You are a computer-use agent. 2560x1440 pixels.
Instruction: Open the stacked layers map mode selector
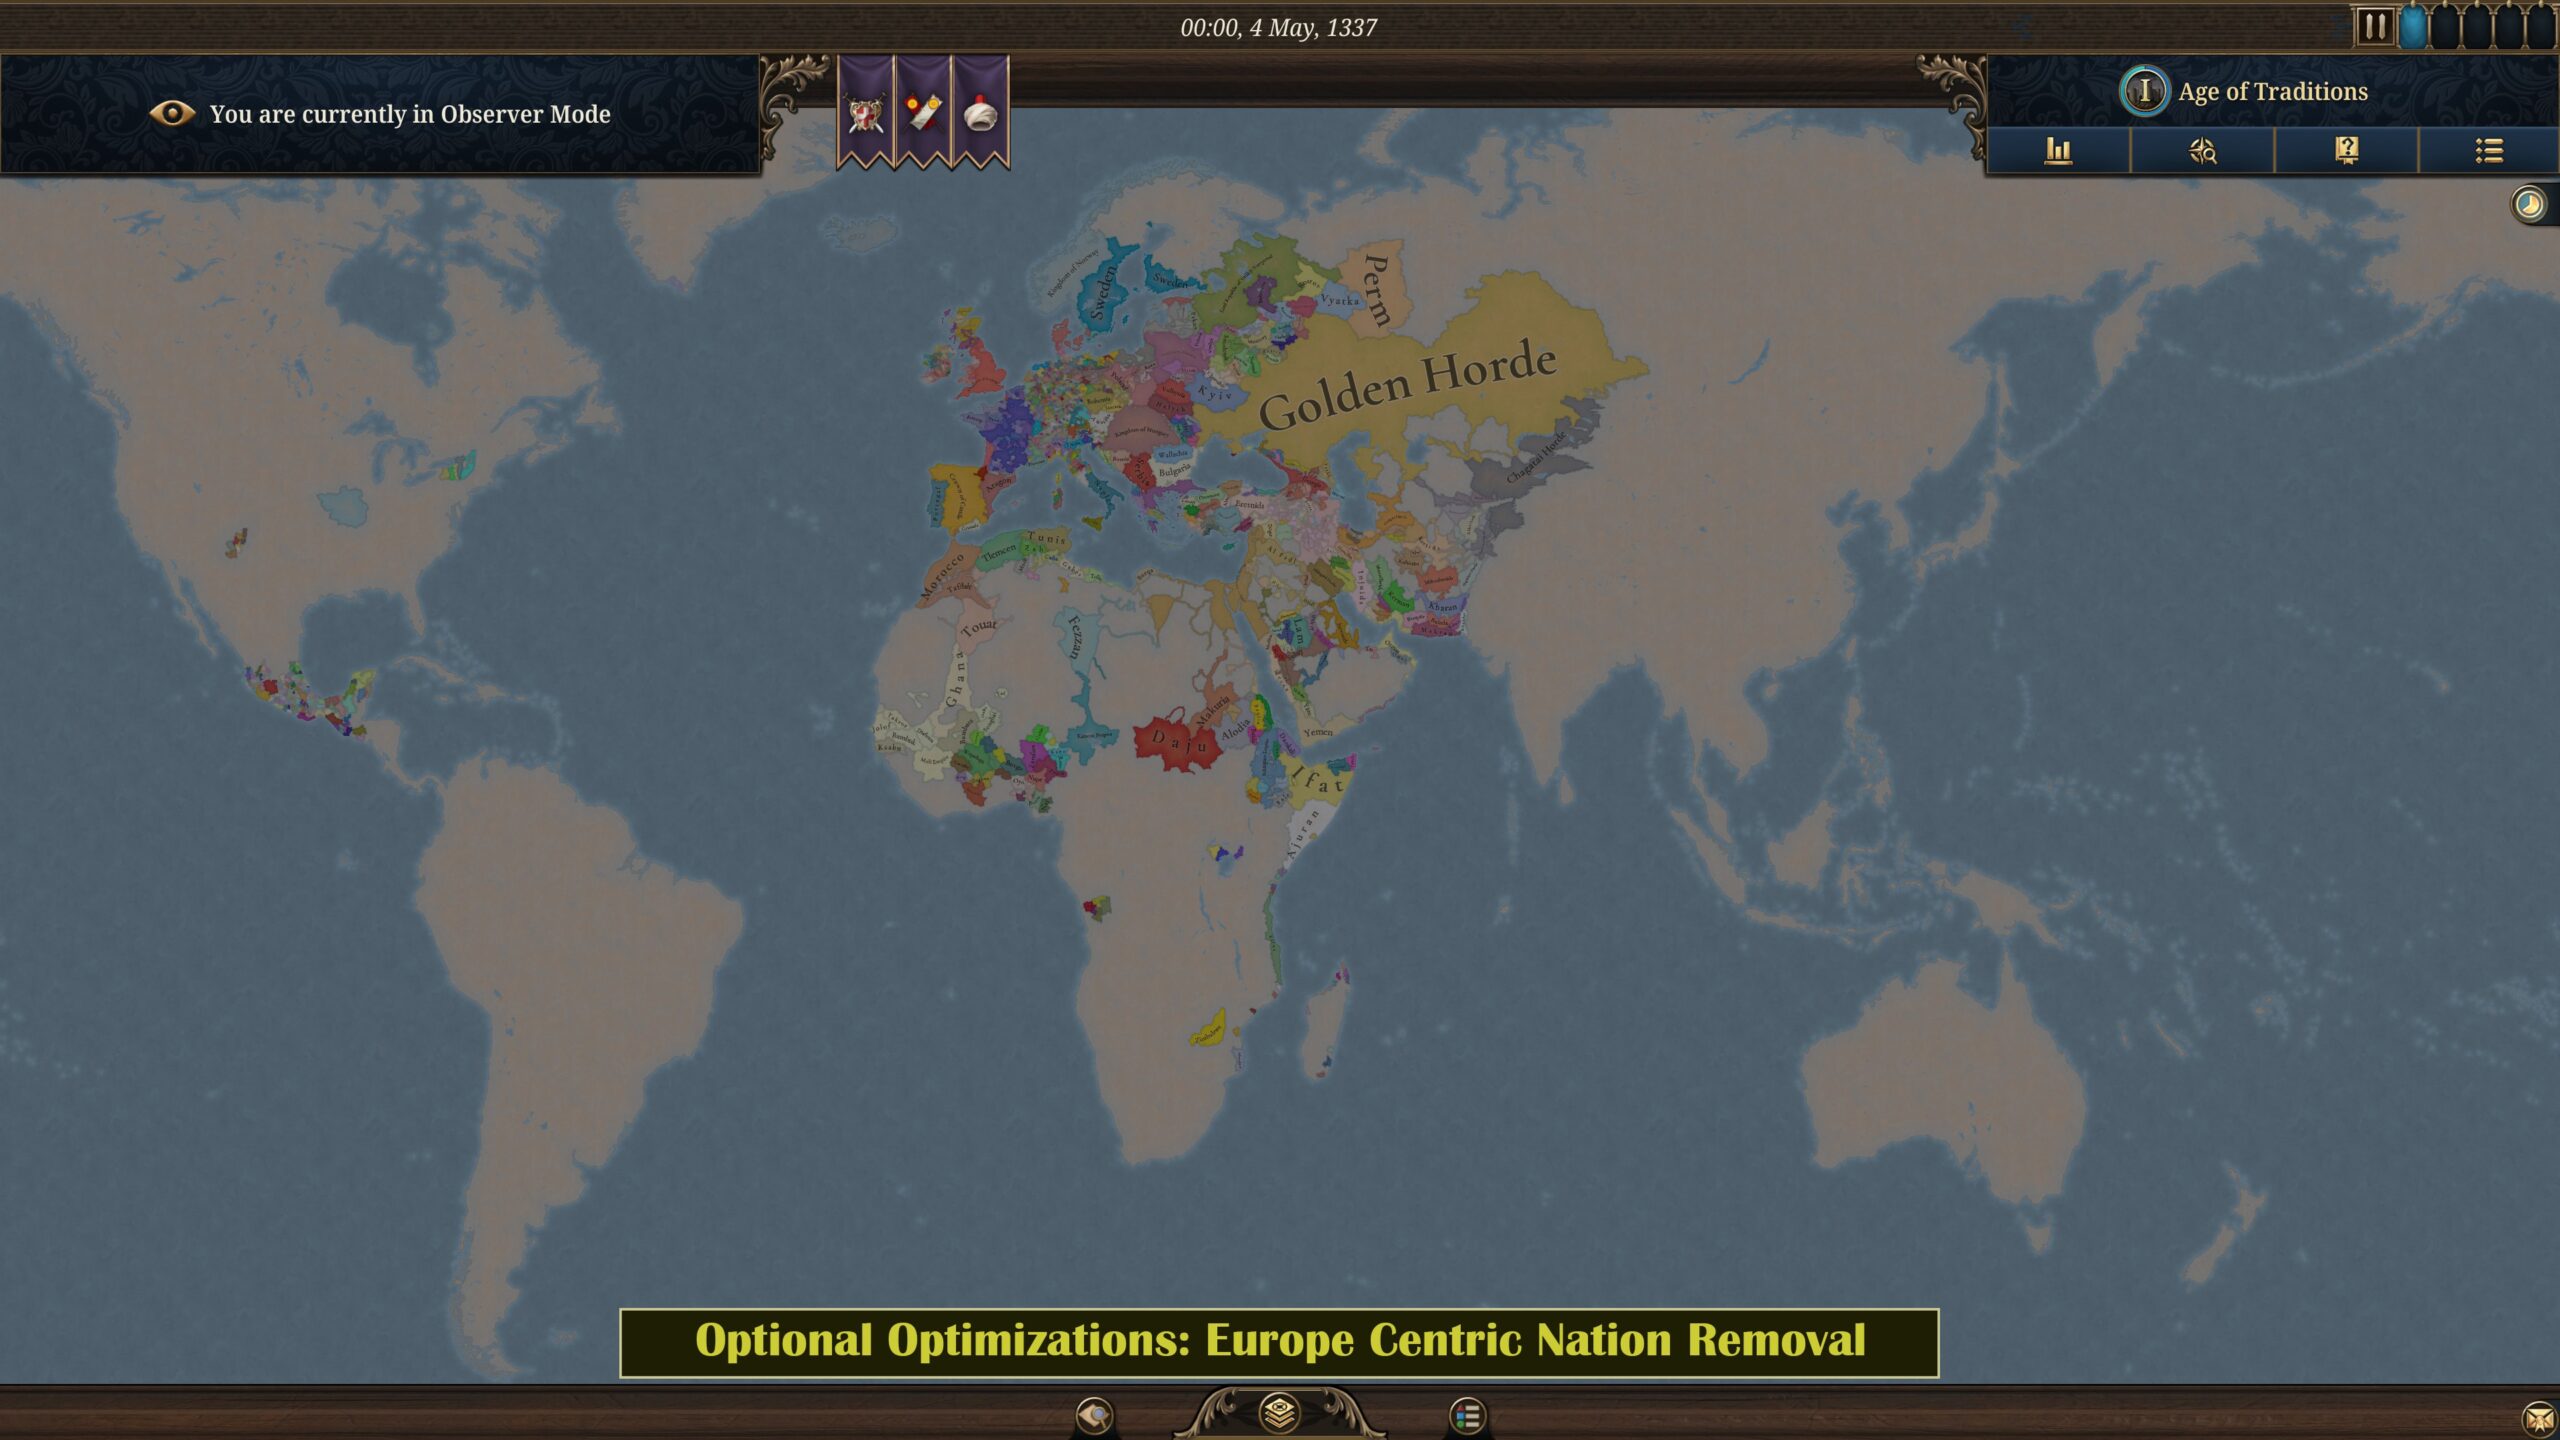(1280, 1413)
